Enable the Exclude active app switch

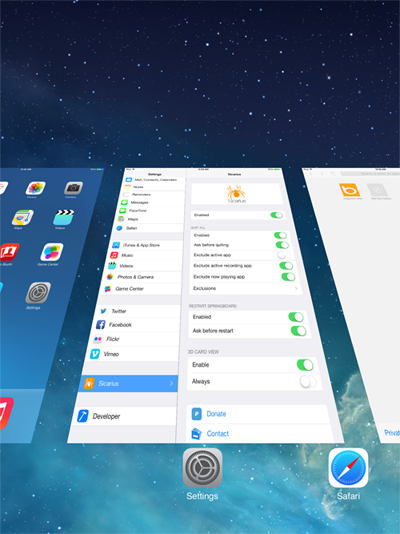point(284,255)
